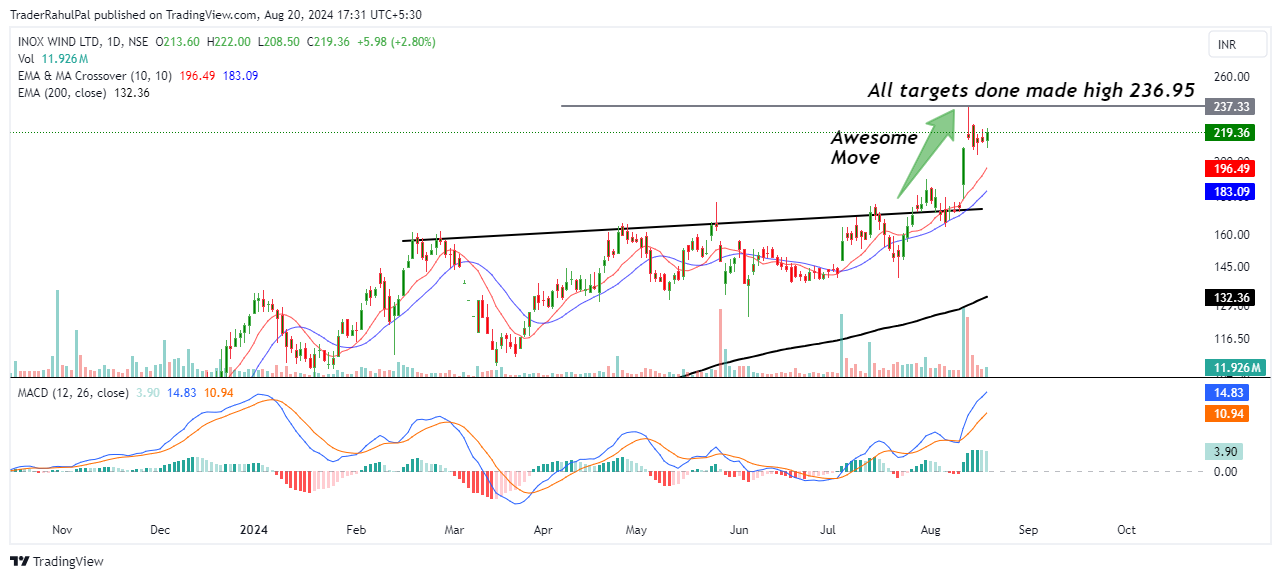The image size is (1281, 579).
Task: Click the 'Apr' label on time axis
Action: [544, 530]
